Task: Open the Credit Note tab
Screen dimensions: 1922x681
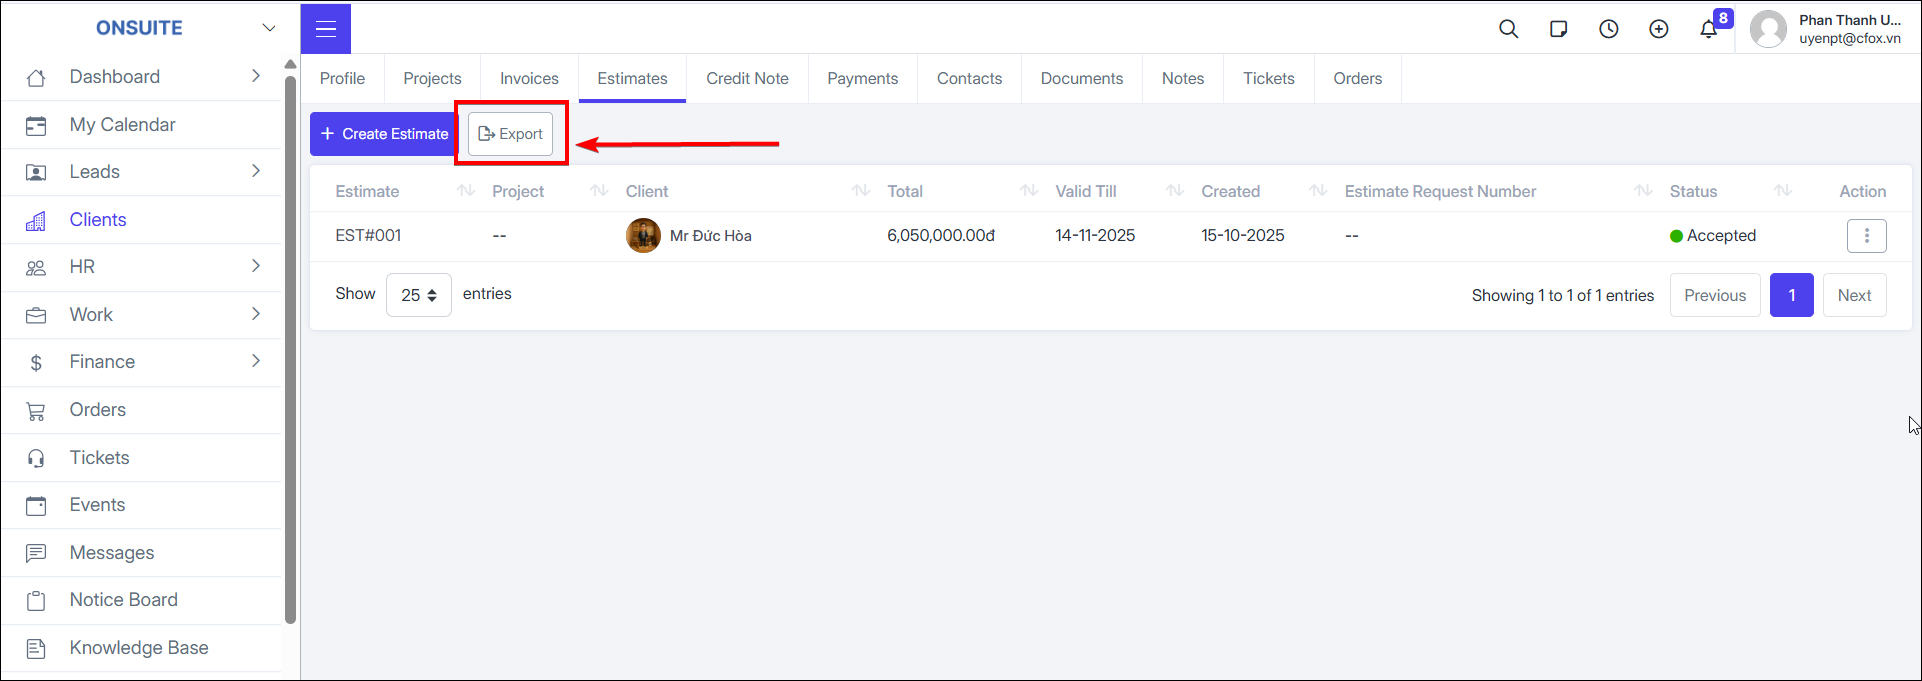Action: point(747,78)
